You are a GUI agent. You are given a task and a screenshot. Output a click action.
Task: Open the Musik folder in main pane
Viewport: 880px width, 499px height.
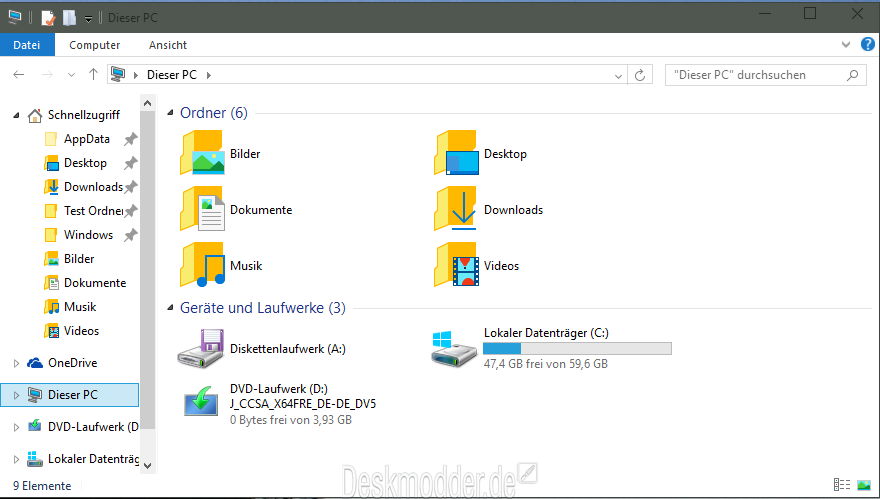pyautogui.click(x=221, y=265)
